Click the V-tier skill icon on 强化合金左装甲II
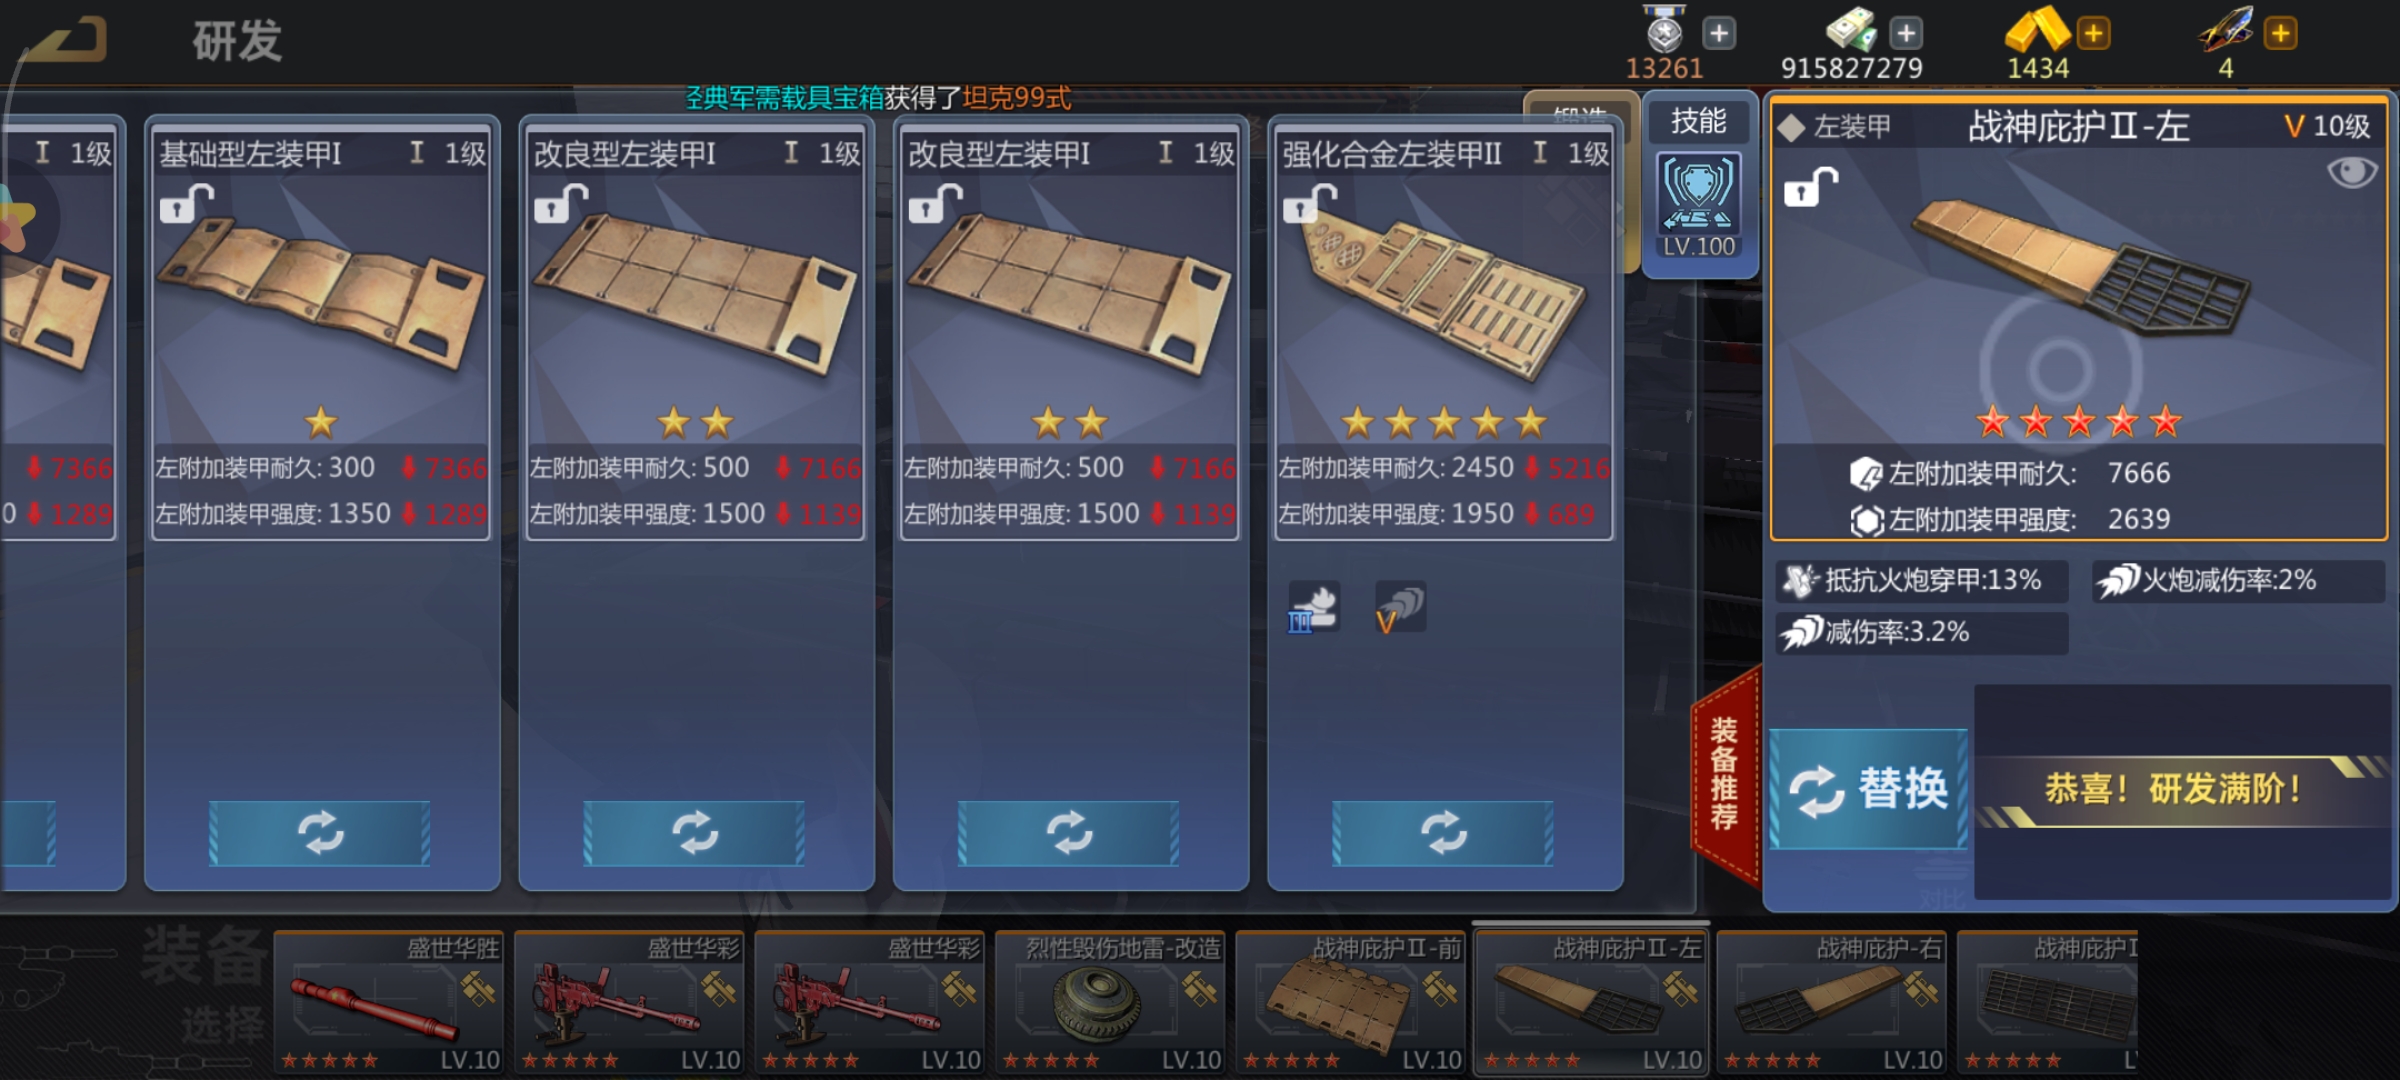Image resolution: width=2400 pixels, height=1080 pixels. [1400, 607]
